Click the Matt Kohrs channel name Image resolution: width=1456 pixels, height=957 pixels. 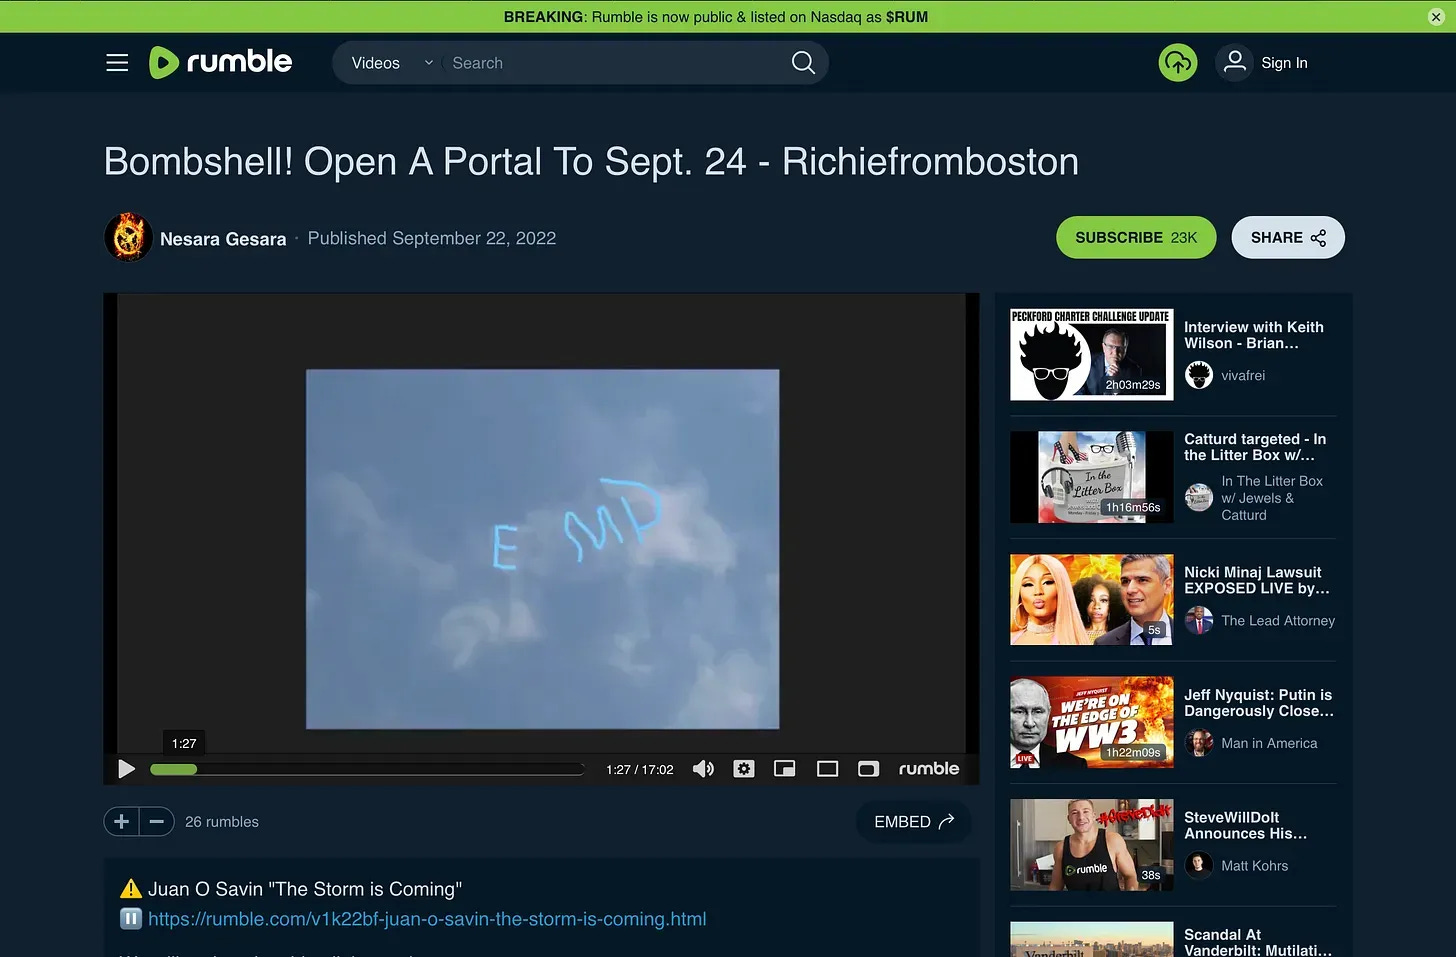pyautogui.click(x=1255, y=866)
